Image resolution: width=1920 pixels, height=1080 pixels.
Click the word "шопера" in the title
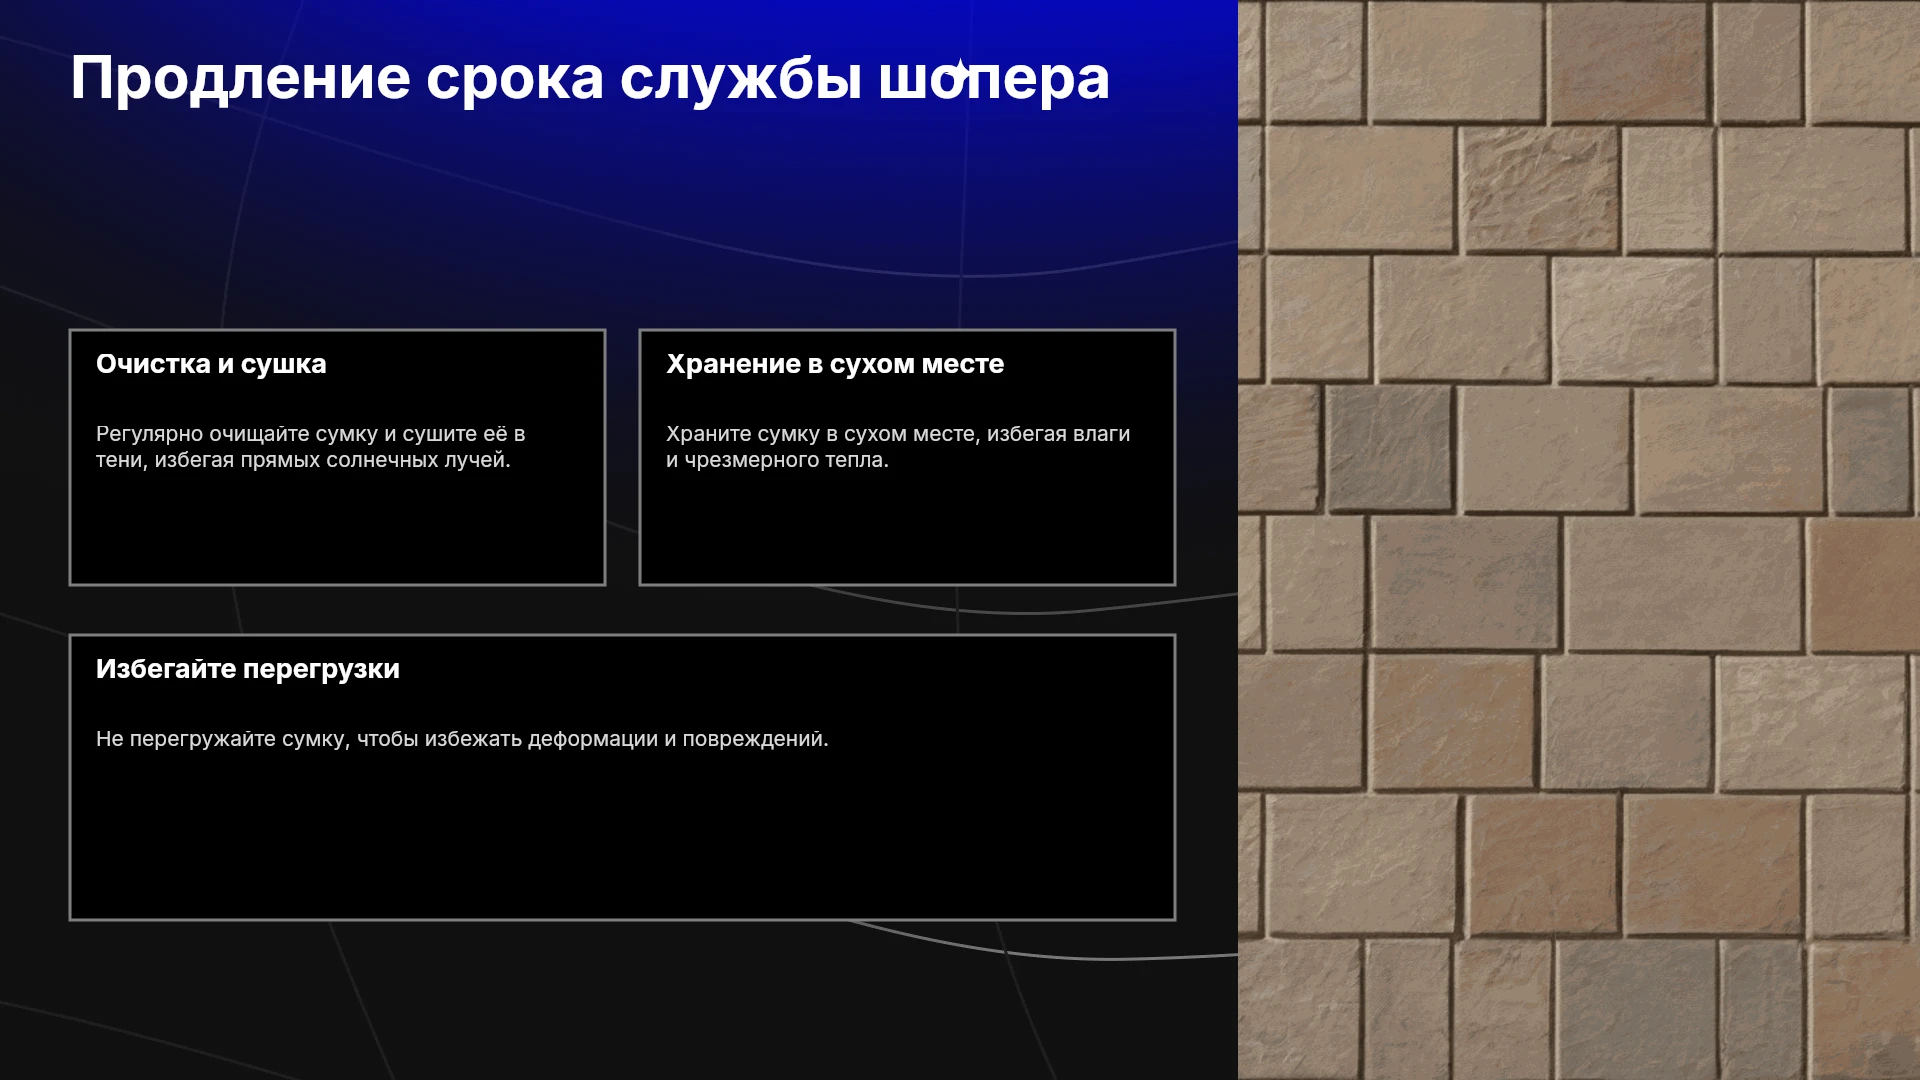(x=994, y=79)
